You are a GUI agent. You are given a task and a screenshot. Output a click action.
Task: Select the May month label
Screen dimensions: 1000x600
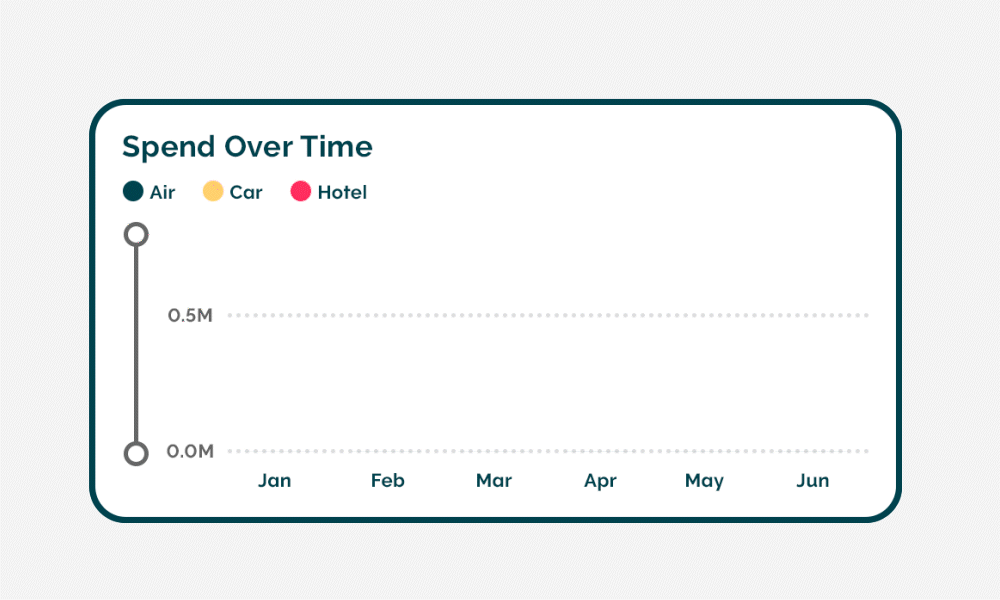[704, 481]
